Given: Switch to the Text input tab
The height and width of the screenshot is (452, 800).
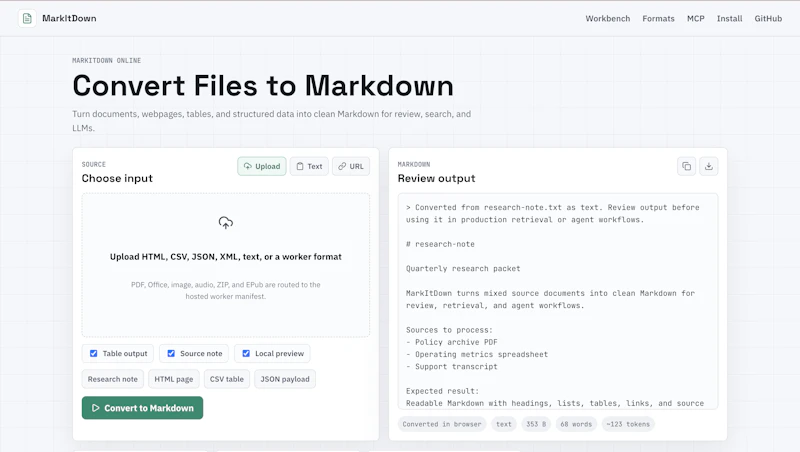Looking at the screenshot, I should [309, 166].
